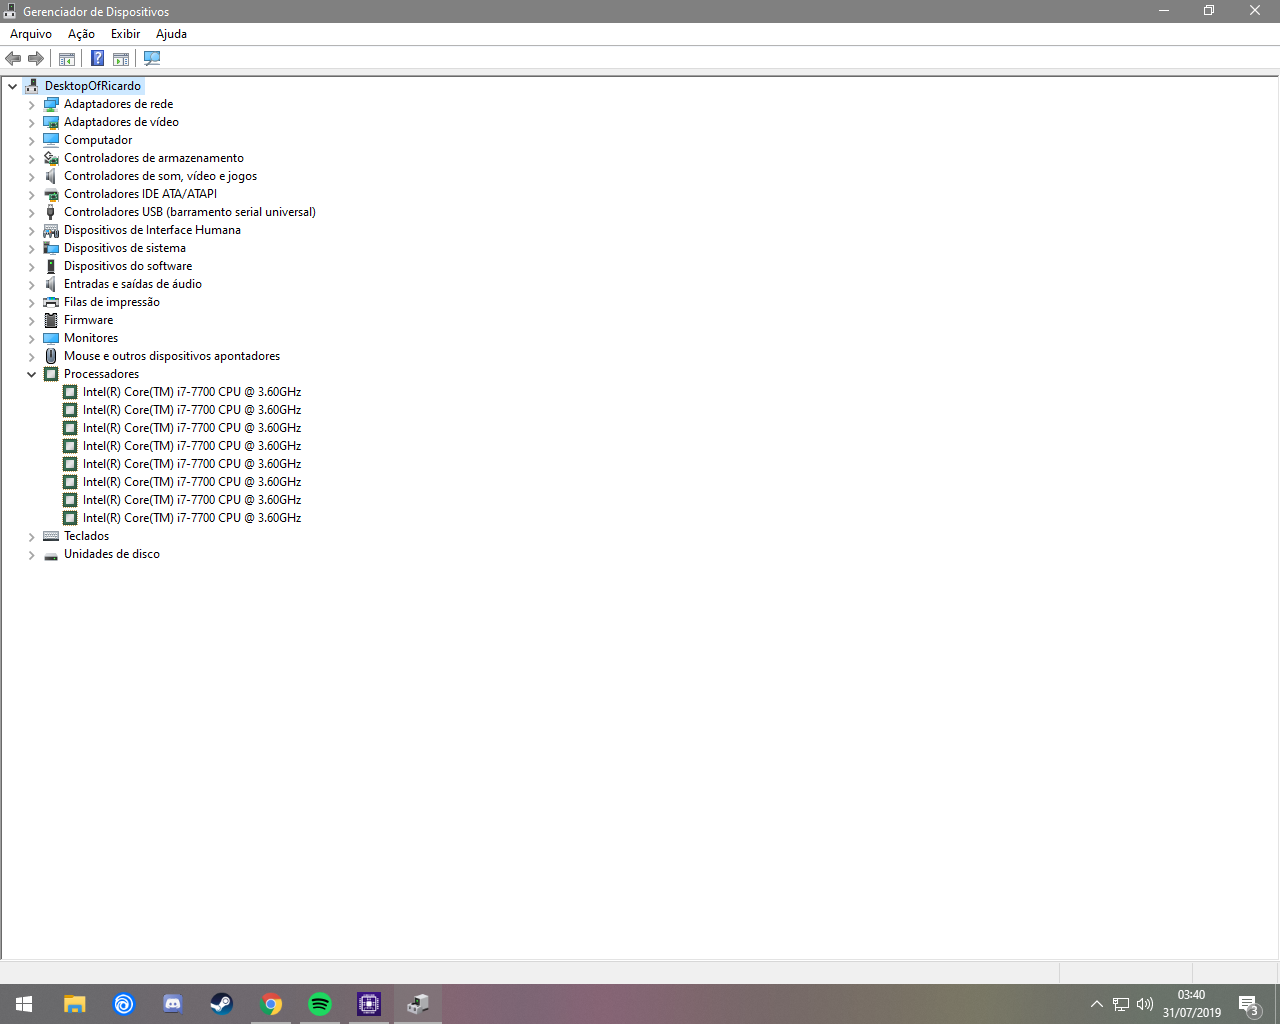
Task: Select the 'Firmware' row label
Action: click(89, 320)
